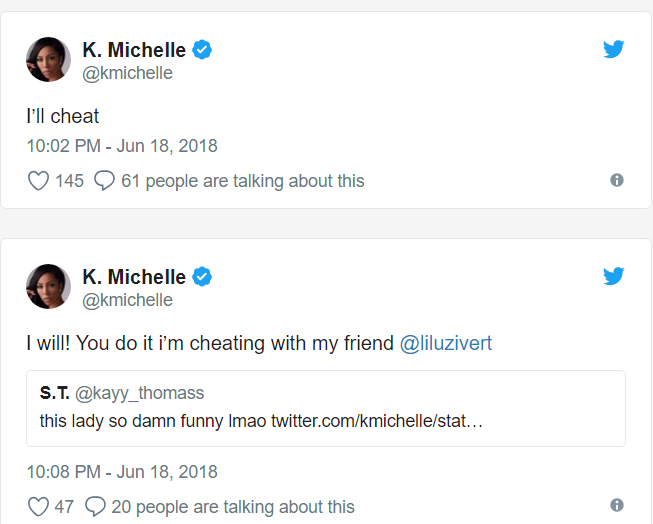
Task: Click verified badge in second tweet header
Action: pos(202,277)
